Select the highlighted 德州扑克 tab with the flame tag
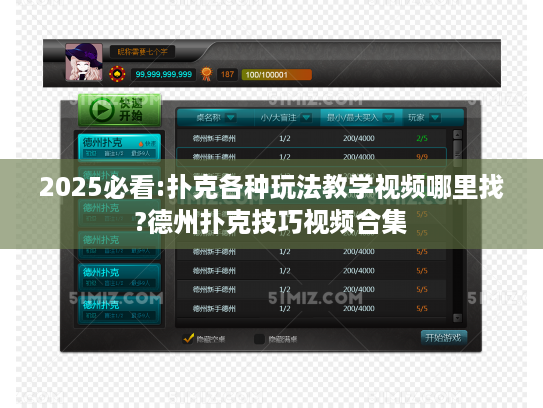This screenshot has width=543, height=408. pyautogui.click(x=119, y=148)
